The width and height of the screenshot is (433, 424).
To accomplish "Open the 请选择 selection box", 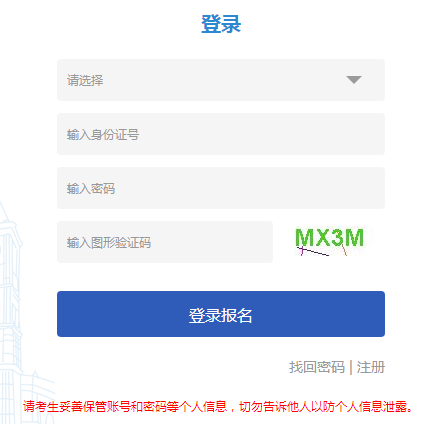I will (221, 80).
